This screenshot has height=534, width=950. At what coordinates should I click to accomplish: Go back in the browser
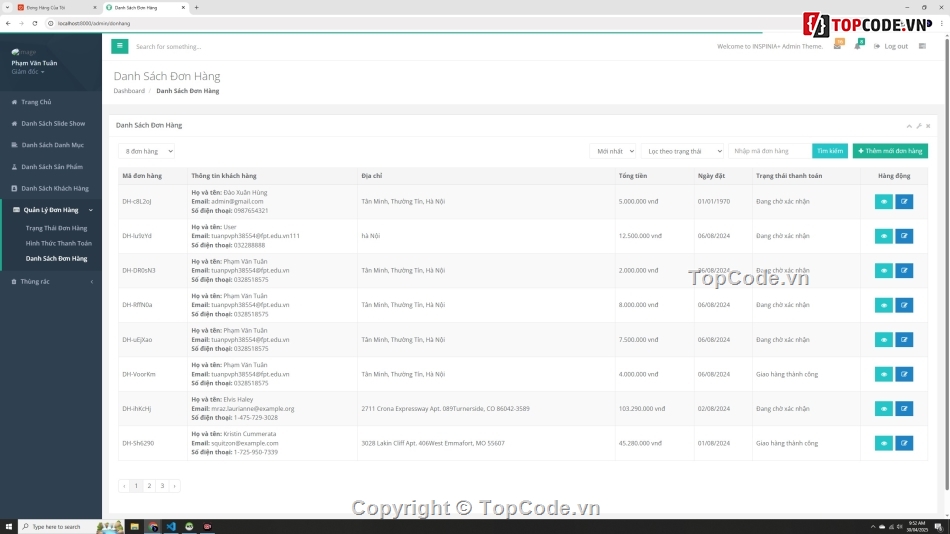click(8, 23)
